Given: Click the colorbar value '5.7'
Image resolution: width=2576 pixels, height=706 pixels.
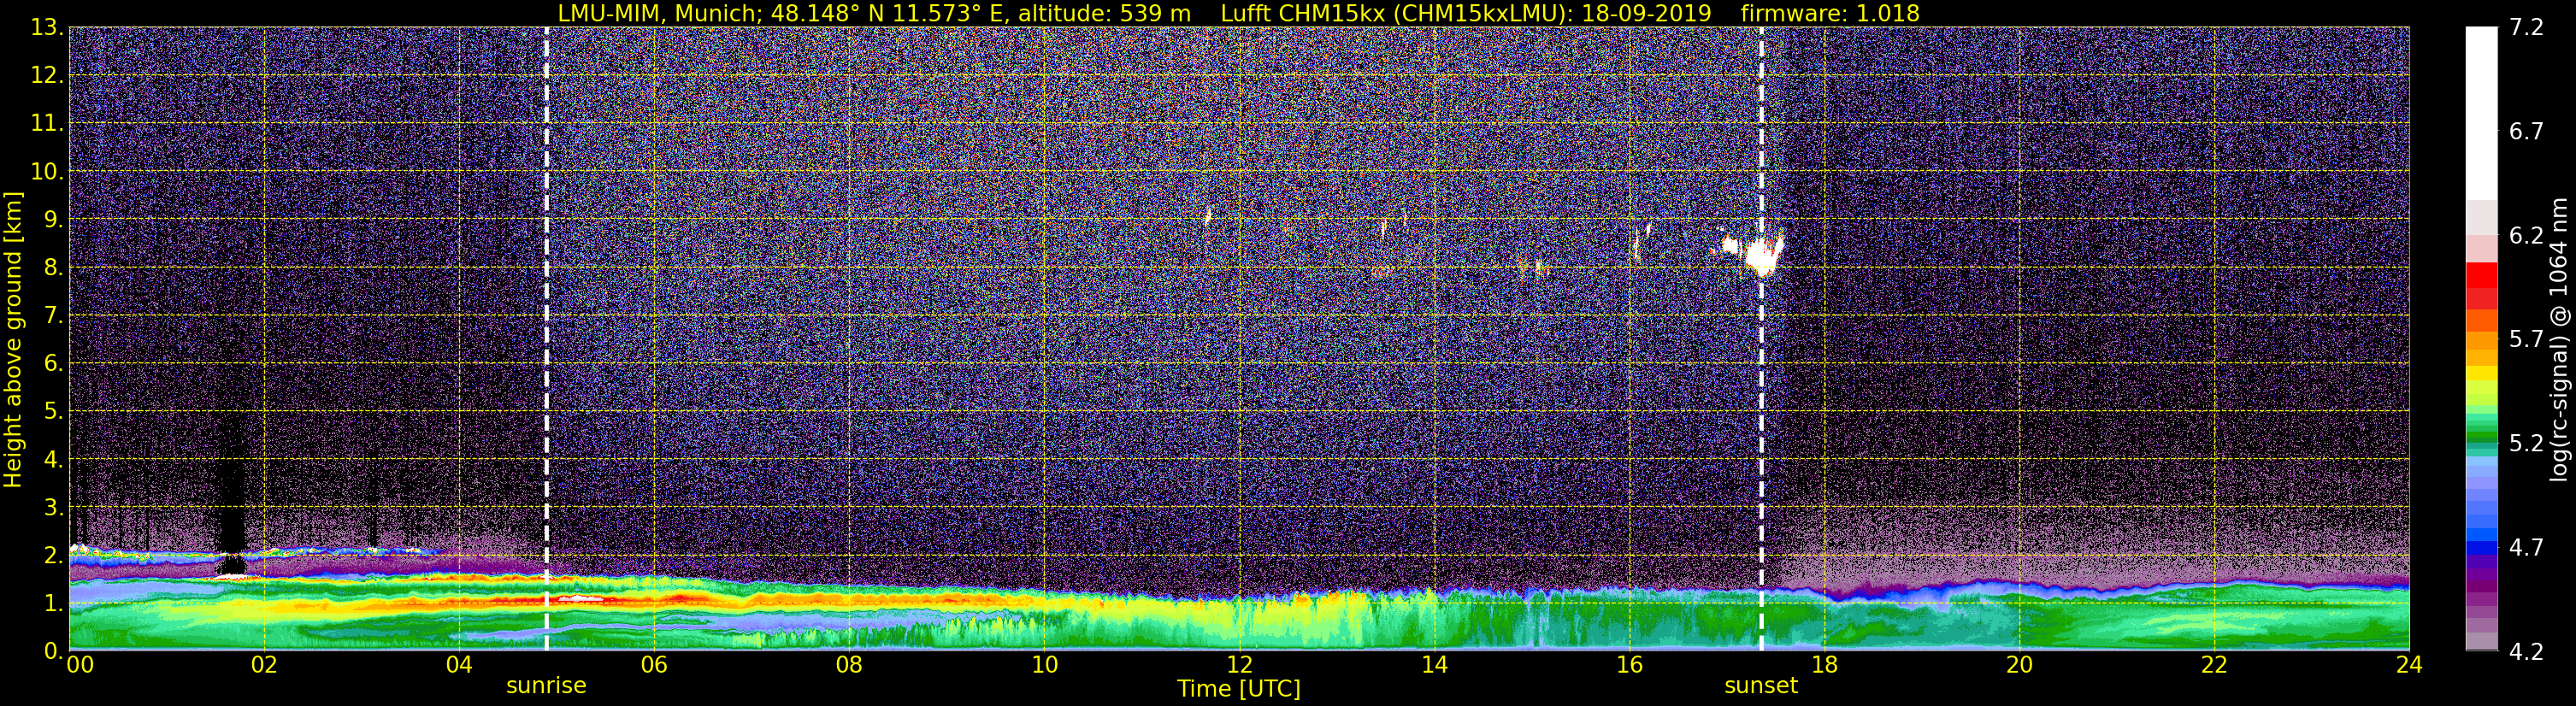Looking at the screenshot, I should click(x=2526, y=339).
